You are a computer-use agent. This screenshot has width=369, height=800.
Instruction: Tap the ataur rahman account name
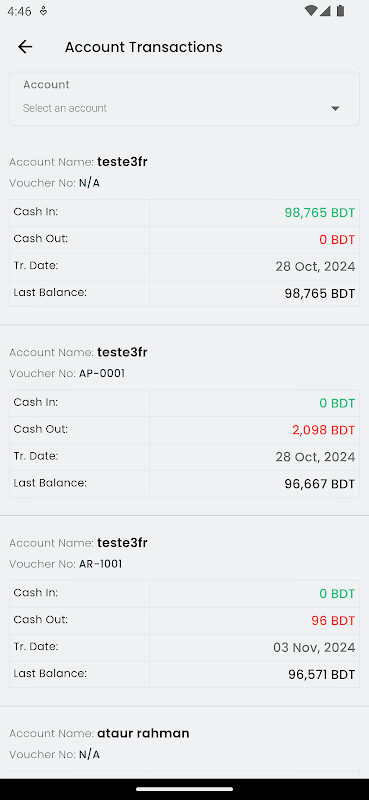point(143,733)
